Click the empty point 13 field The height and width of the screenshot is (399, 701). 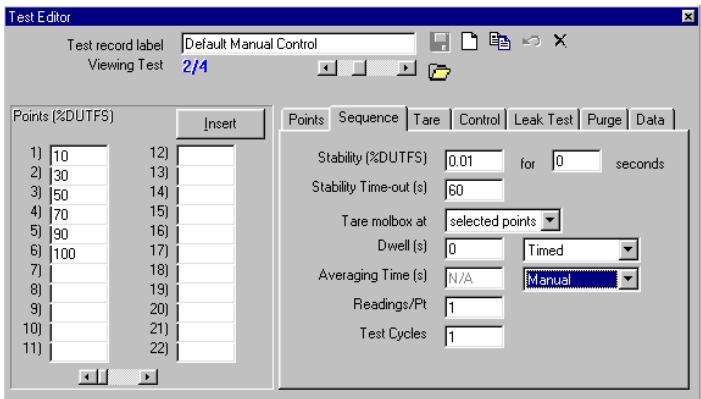pos(206,175)
